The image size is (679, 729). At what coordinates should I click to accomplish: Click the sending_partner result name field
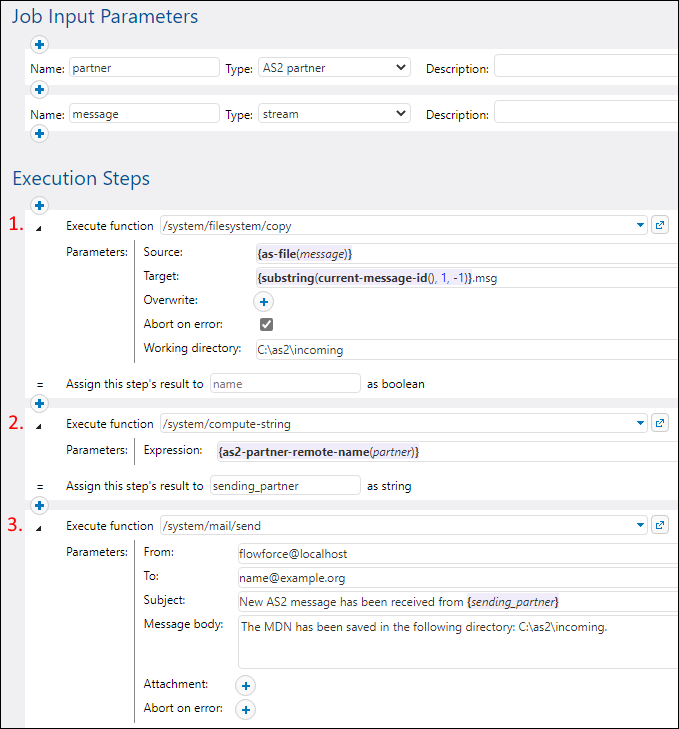(285, 486)
